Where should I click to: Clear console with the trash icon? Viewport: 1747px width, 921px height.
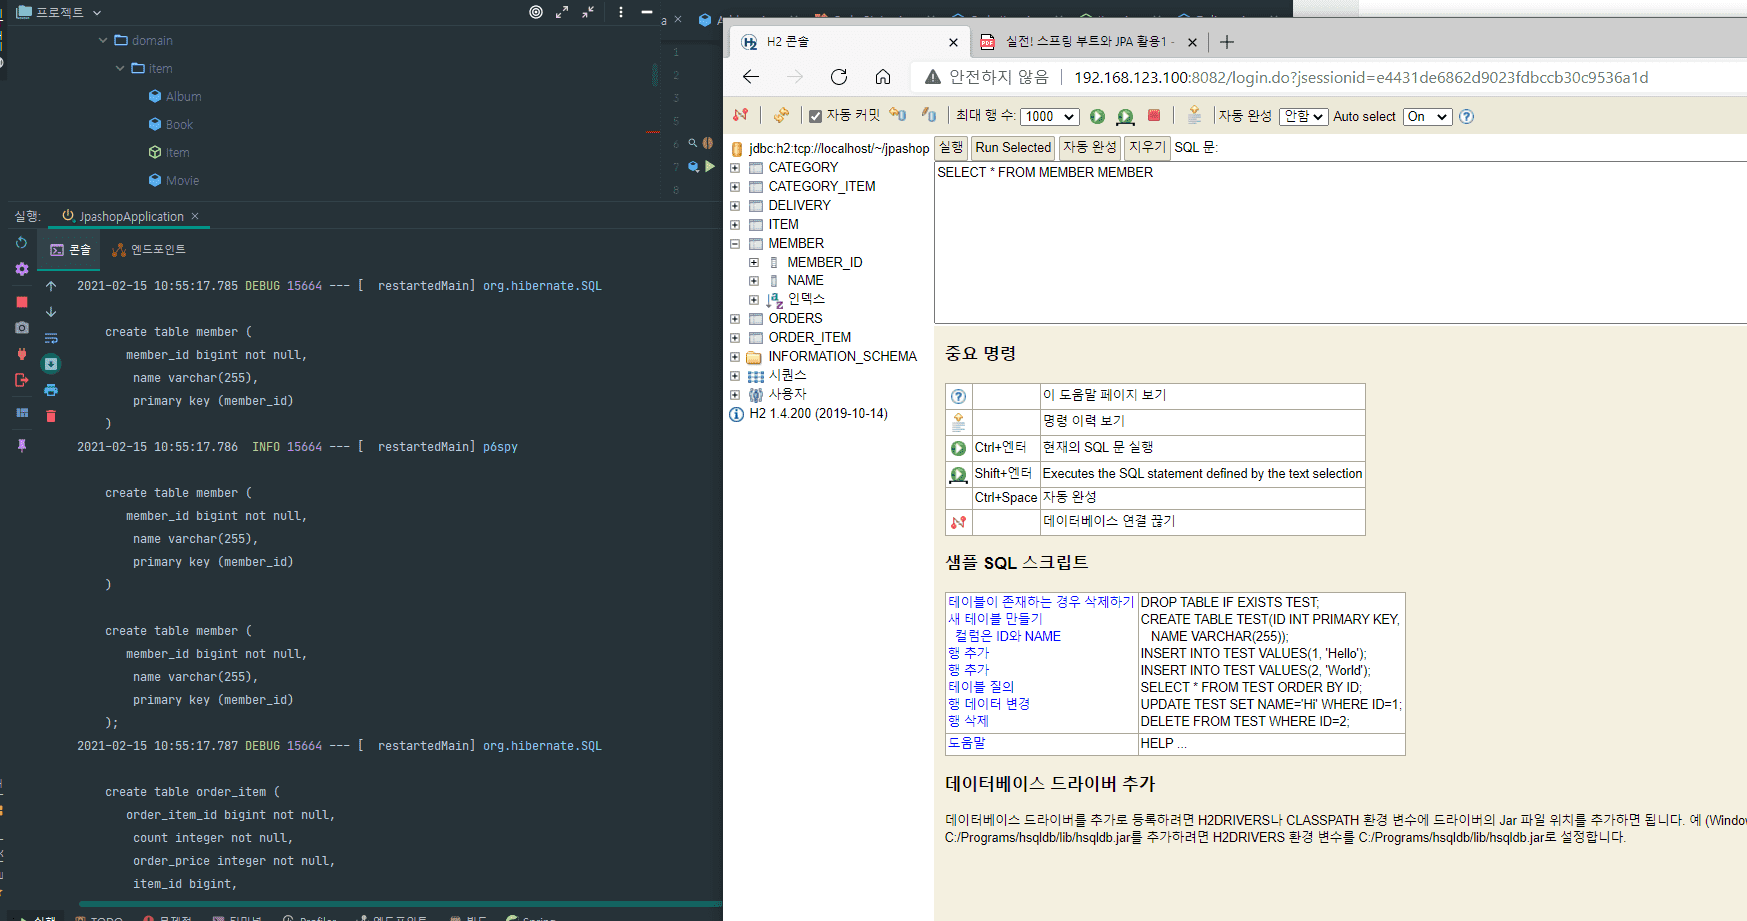pos(51,416)
